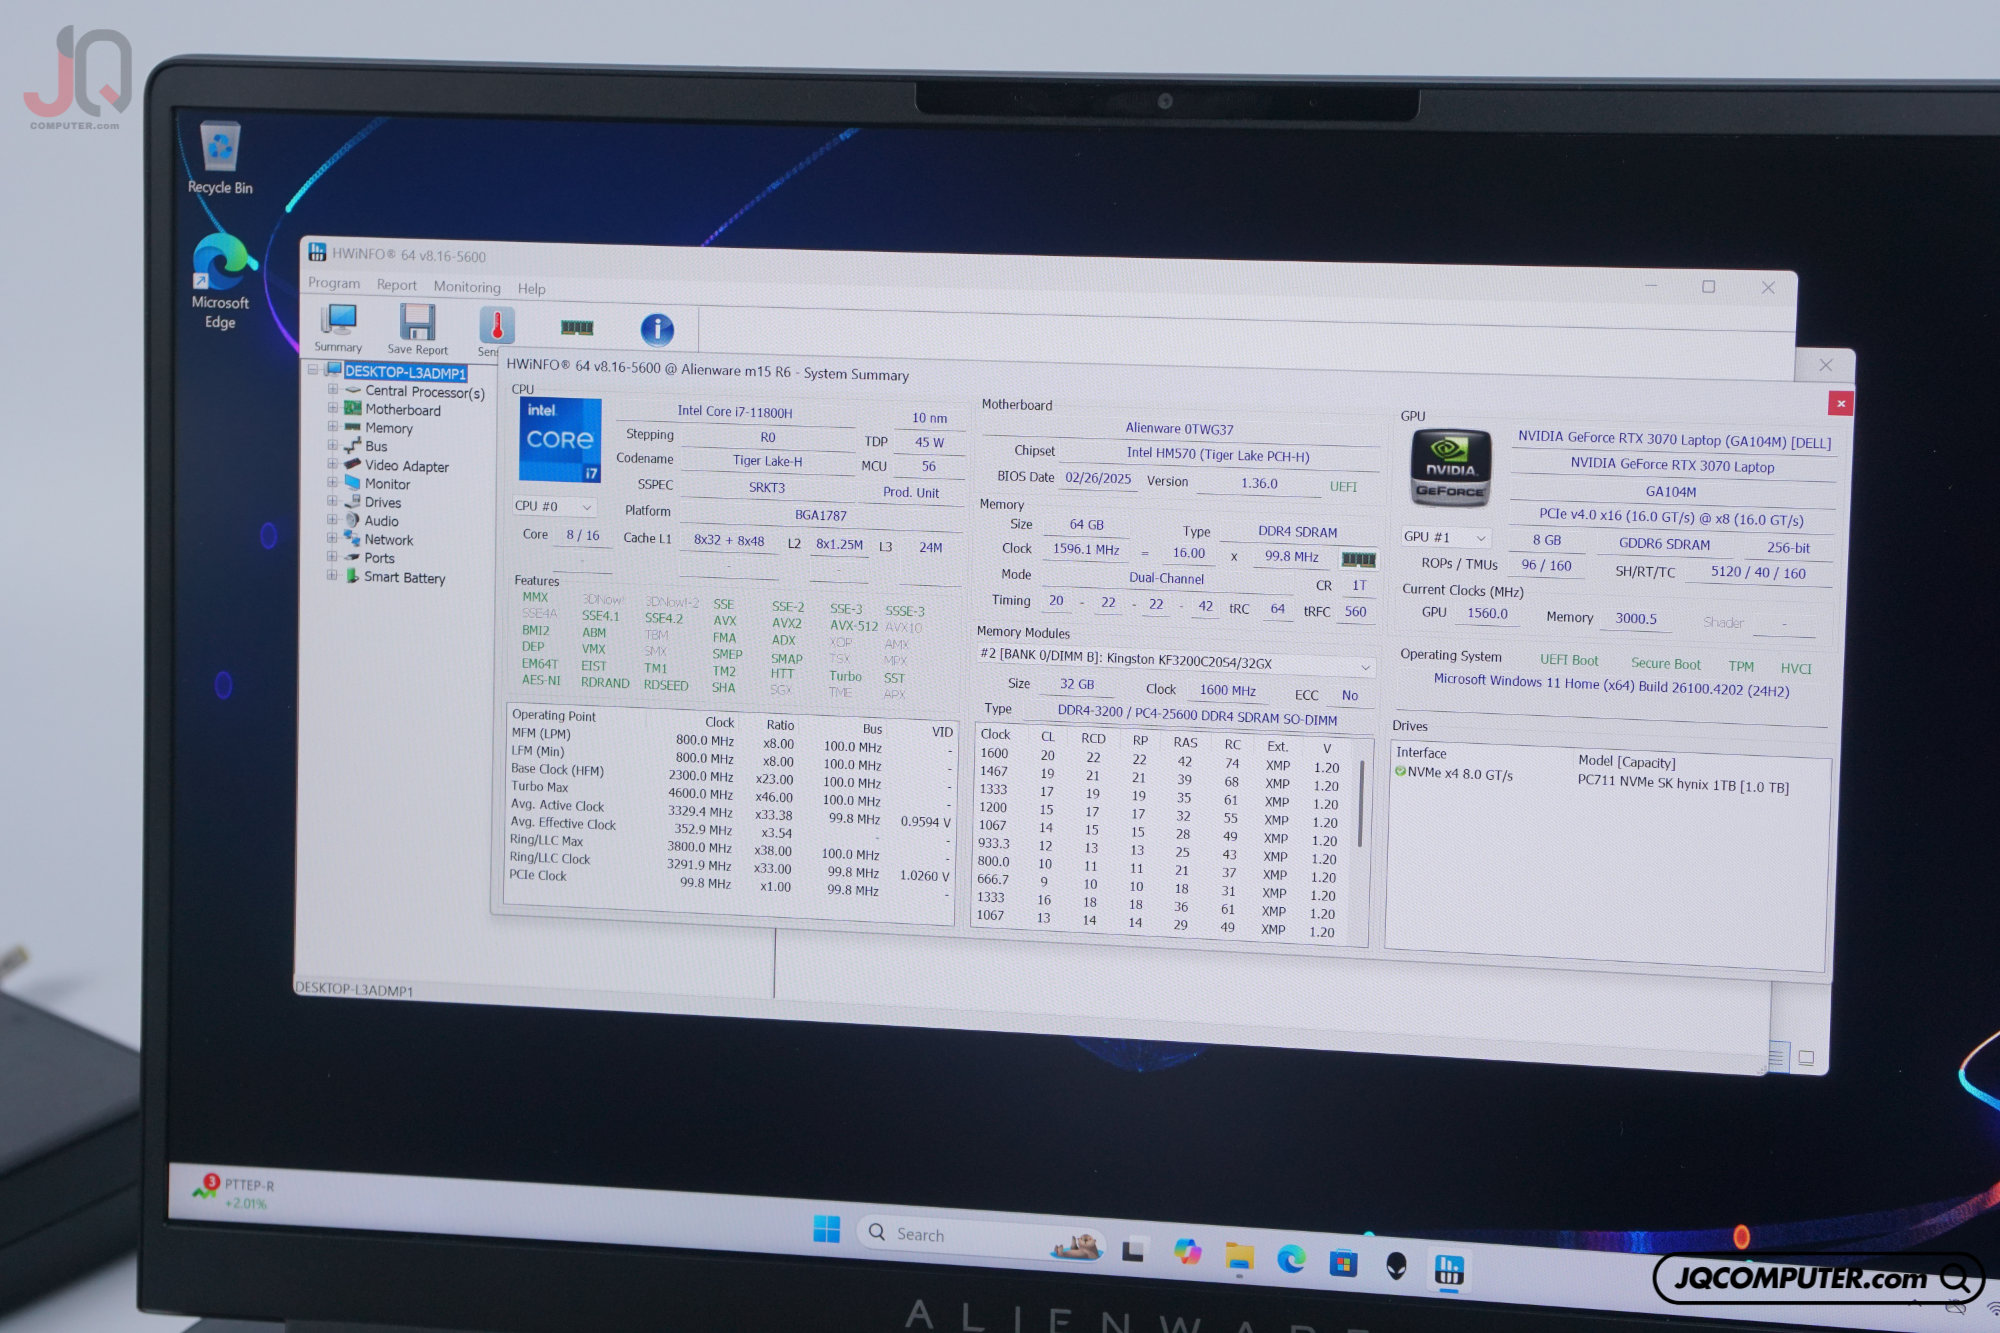Select Audio in the device tree
Viewport: 2000px width, 1333px height.
tap(381, 521)
